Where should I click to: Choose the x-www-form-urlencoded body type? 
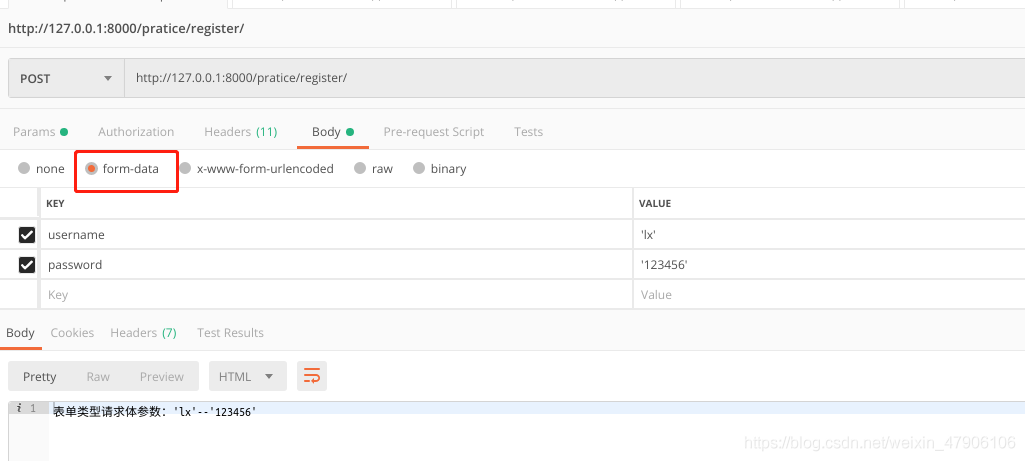coord(186,169)
